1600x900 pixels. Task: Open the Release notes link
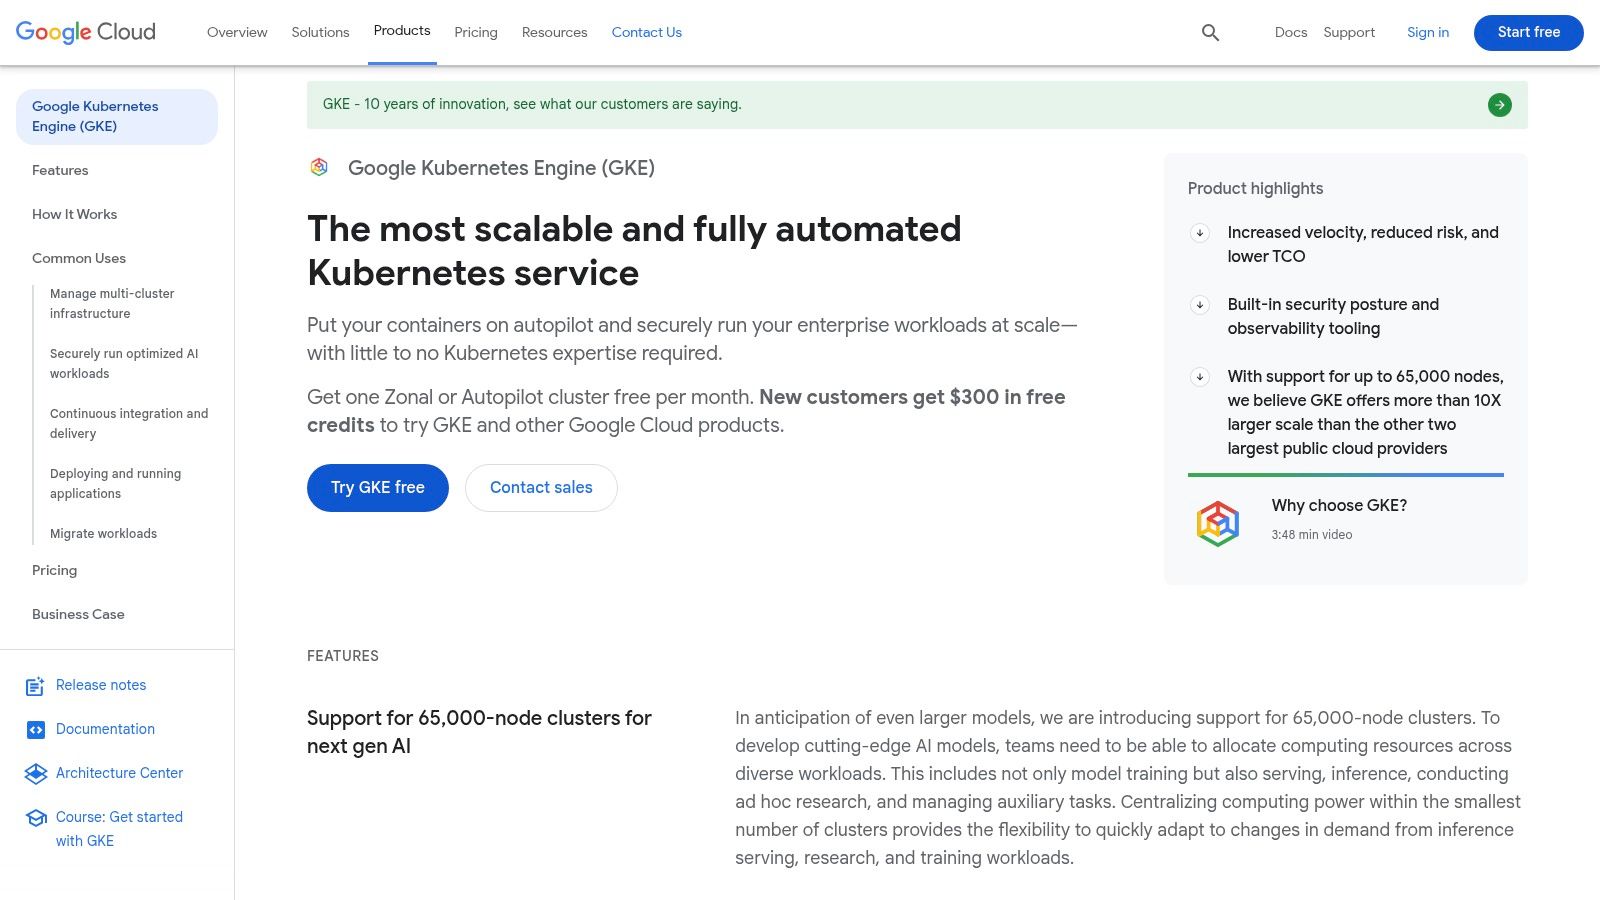[101, 685]
